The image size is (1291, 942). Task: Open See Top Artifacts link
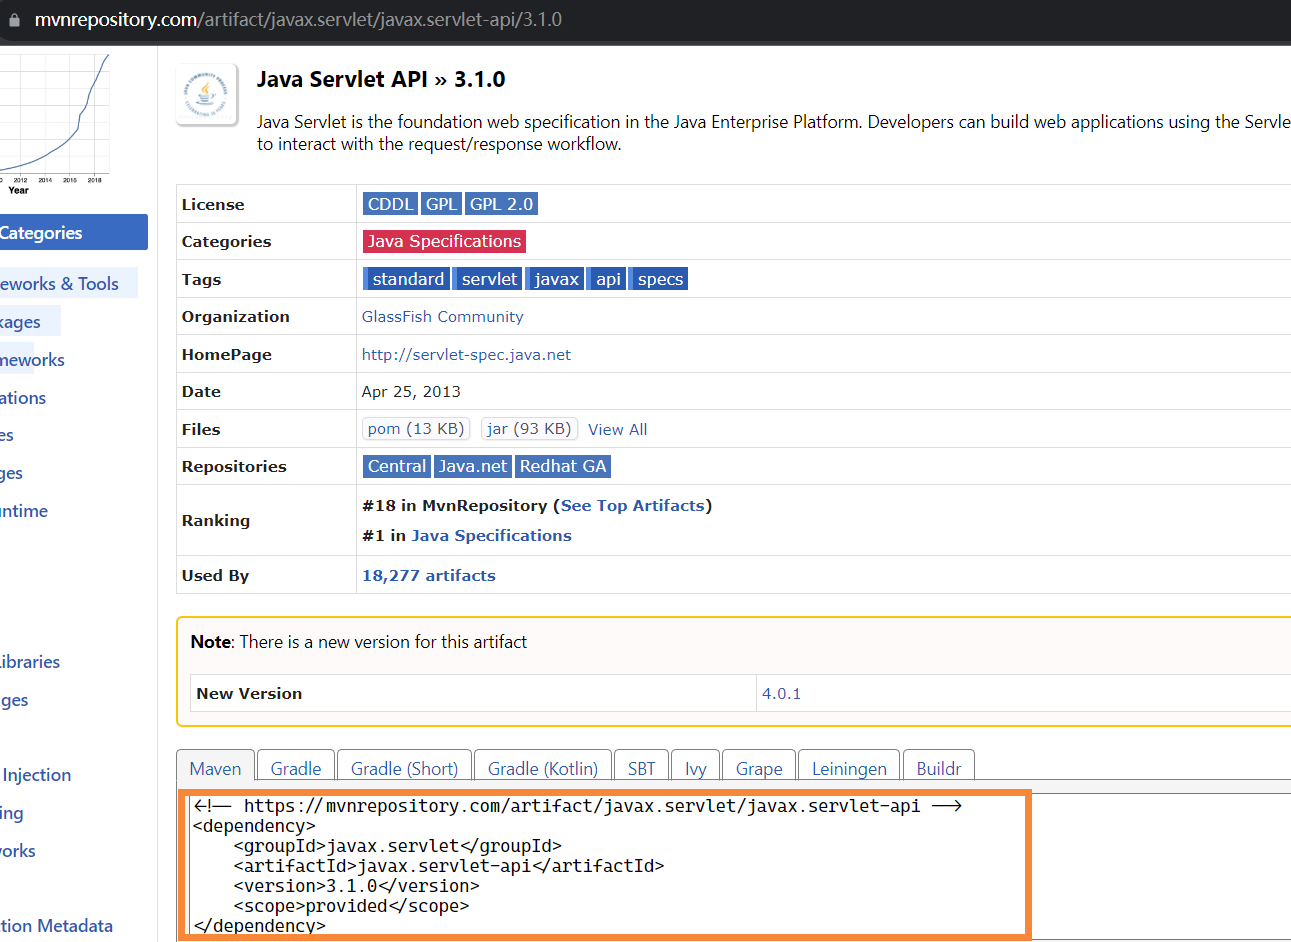click(x=632, y=506)
